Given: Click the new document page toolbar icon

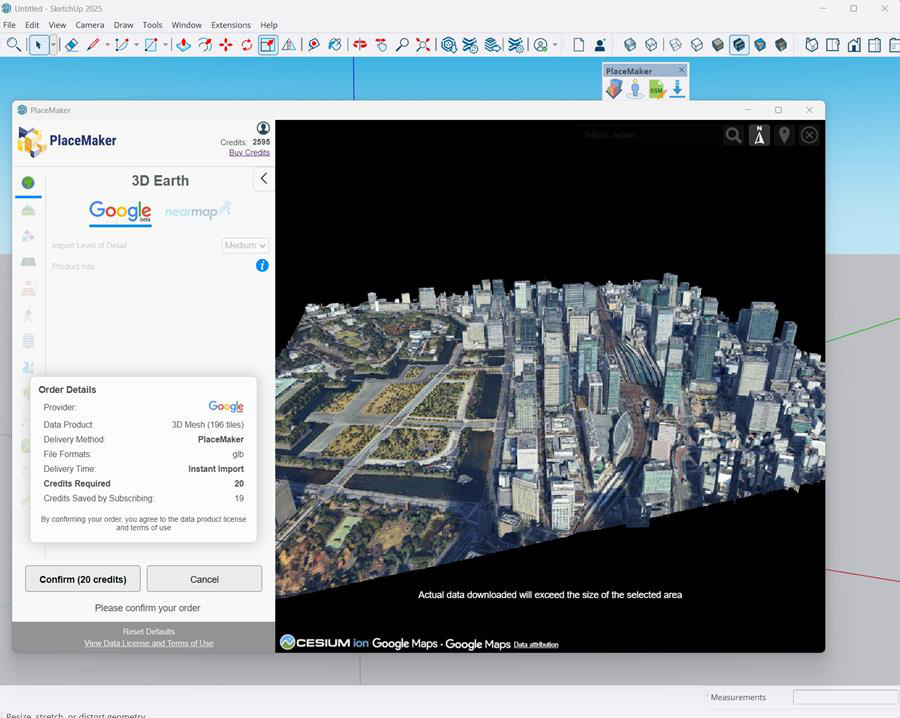Looking at the screenshot, I should pyautogui.click(x=579, y=45).
